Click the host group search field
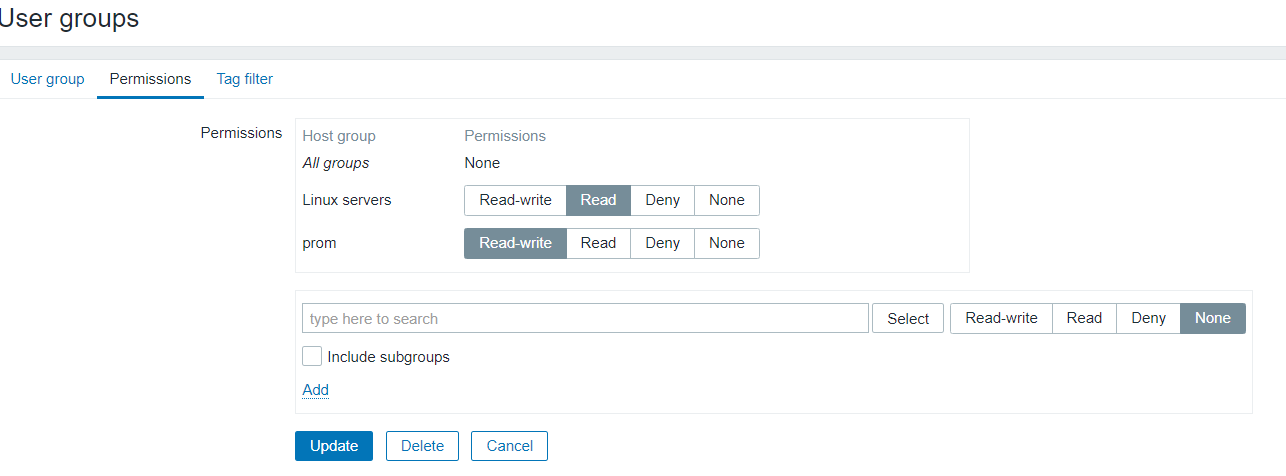 585,318
